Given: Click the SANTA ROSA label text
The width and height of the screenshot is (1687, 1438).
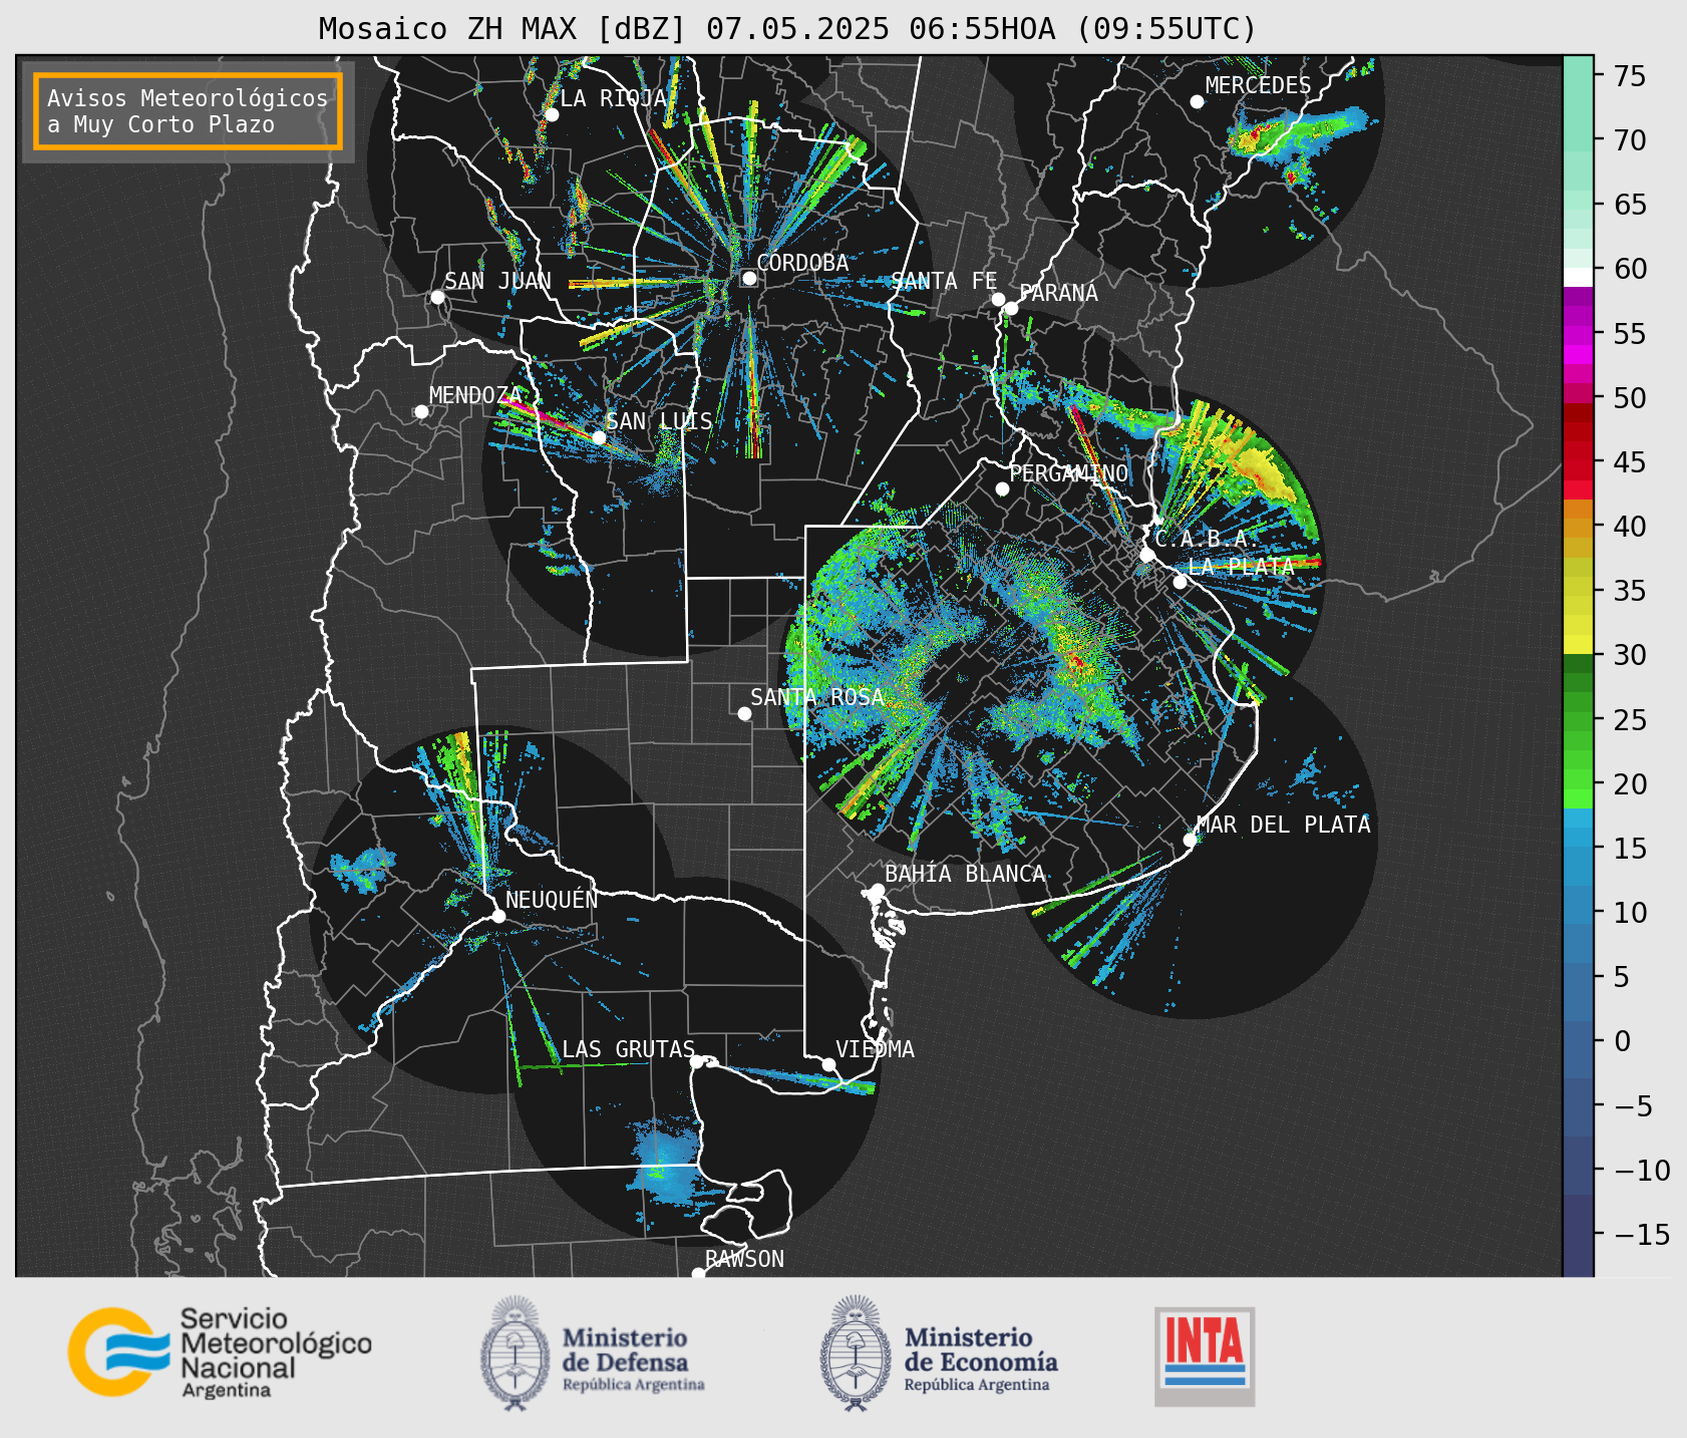Looking at the screenshot, I should click(817, 697).
